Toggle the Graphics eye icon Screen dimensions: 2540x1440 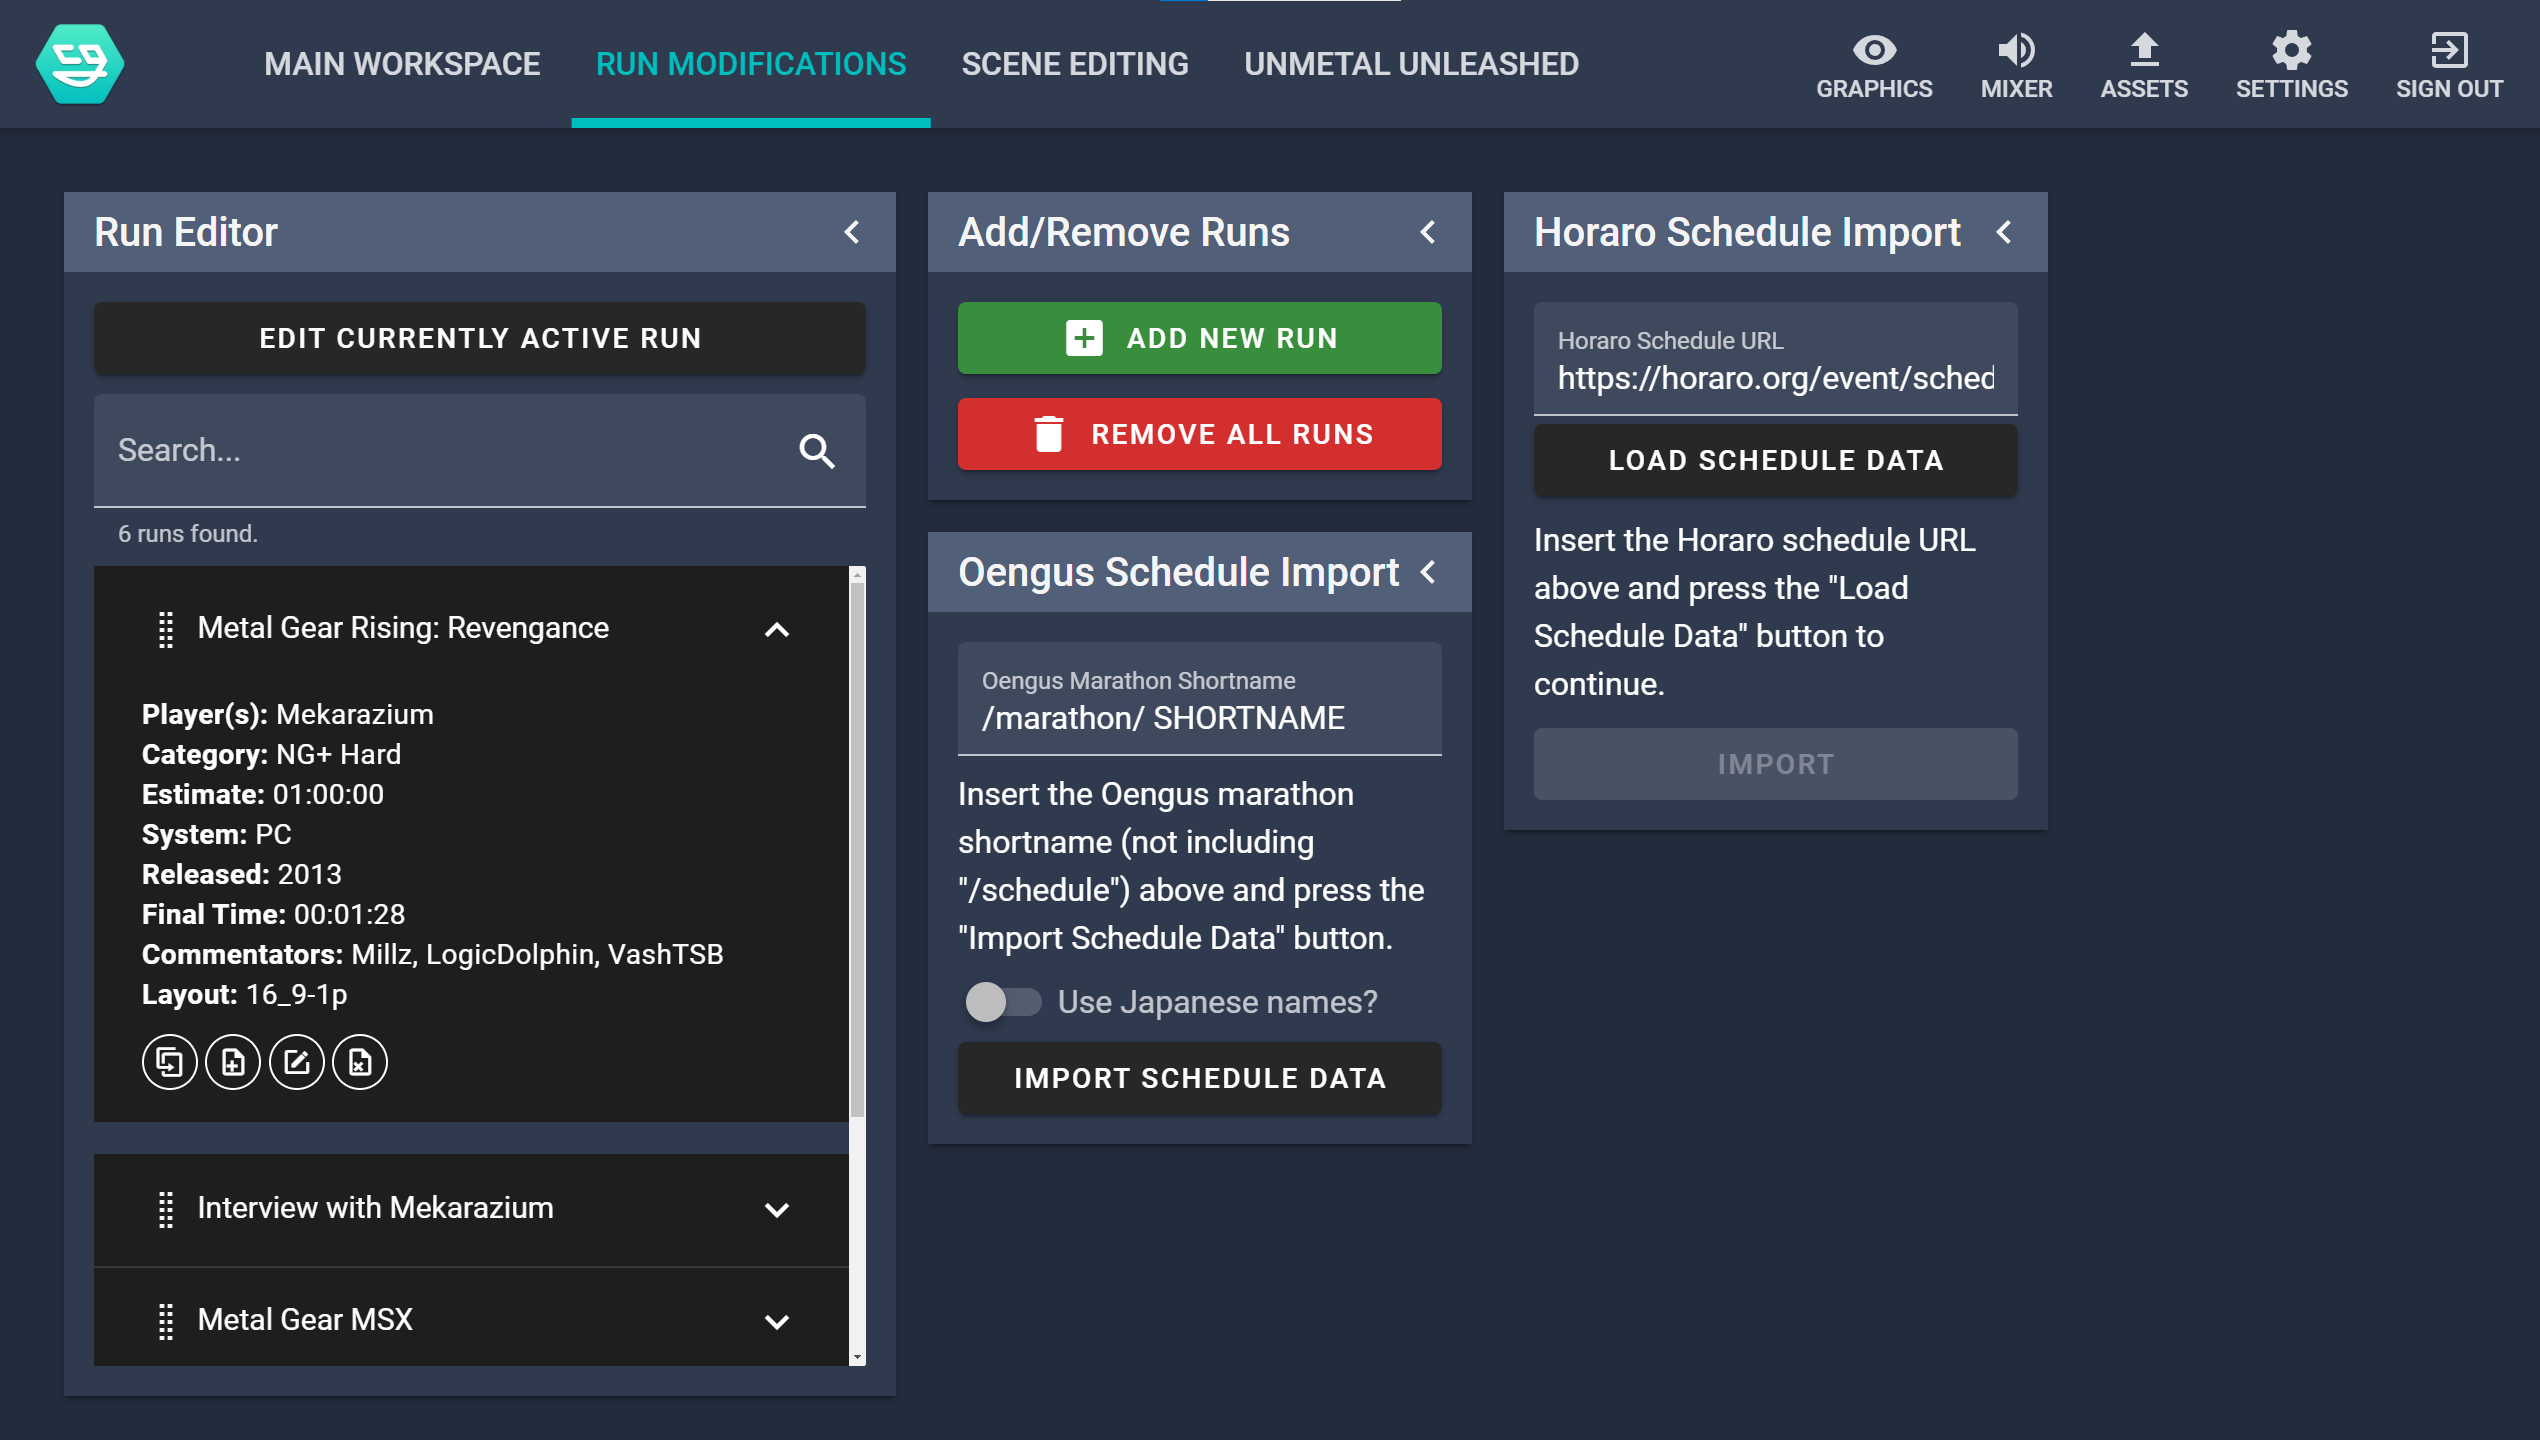(x=1873, y=65)
